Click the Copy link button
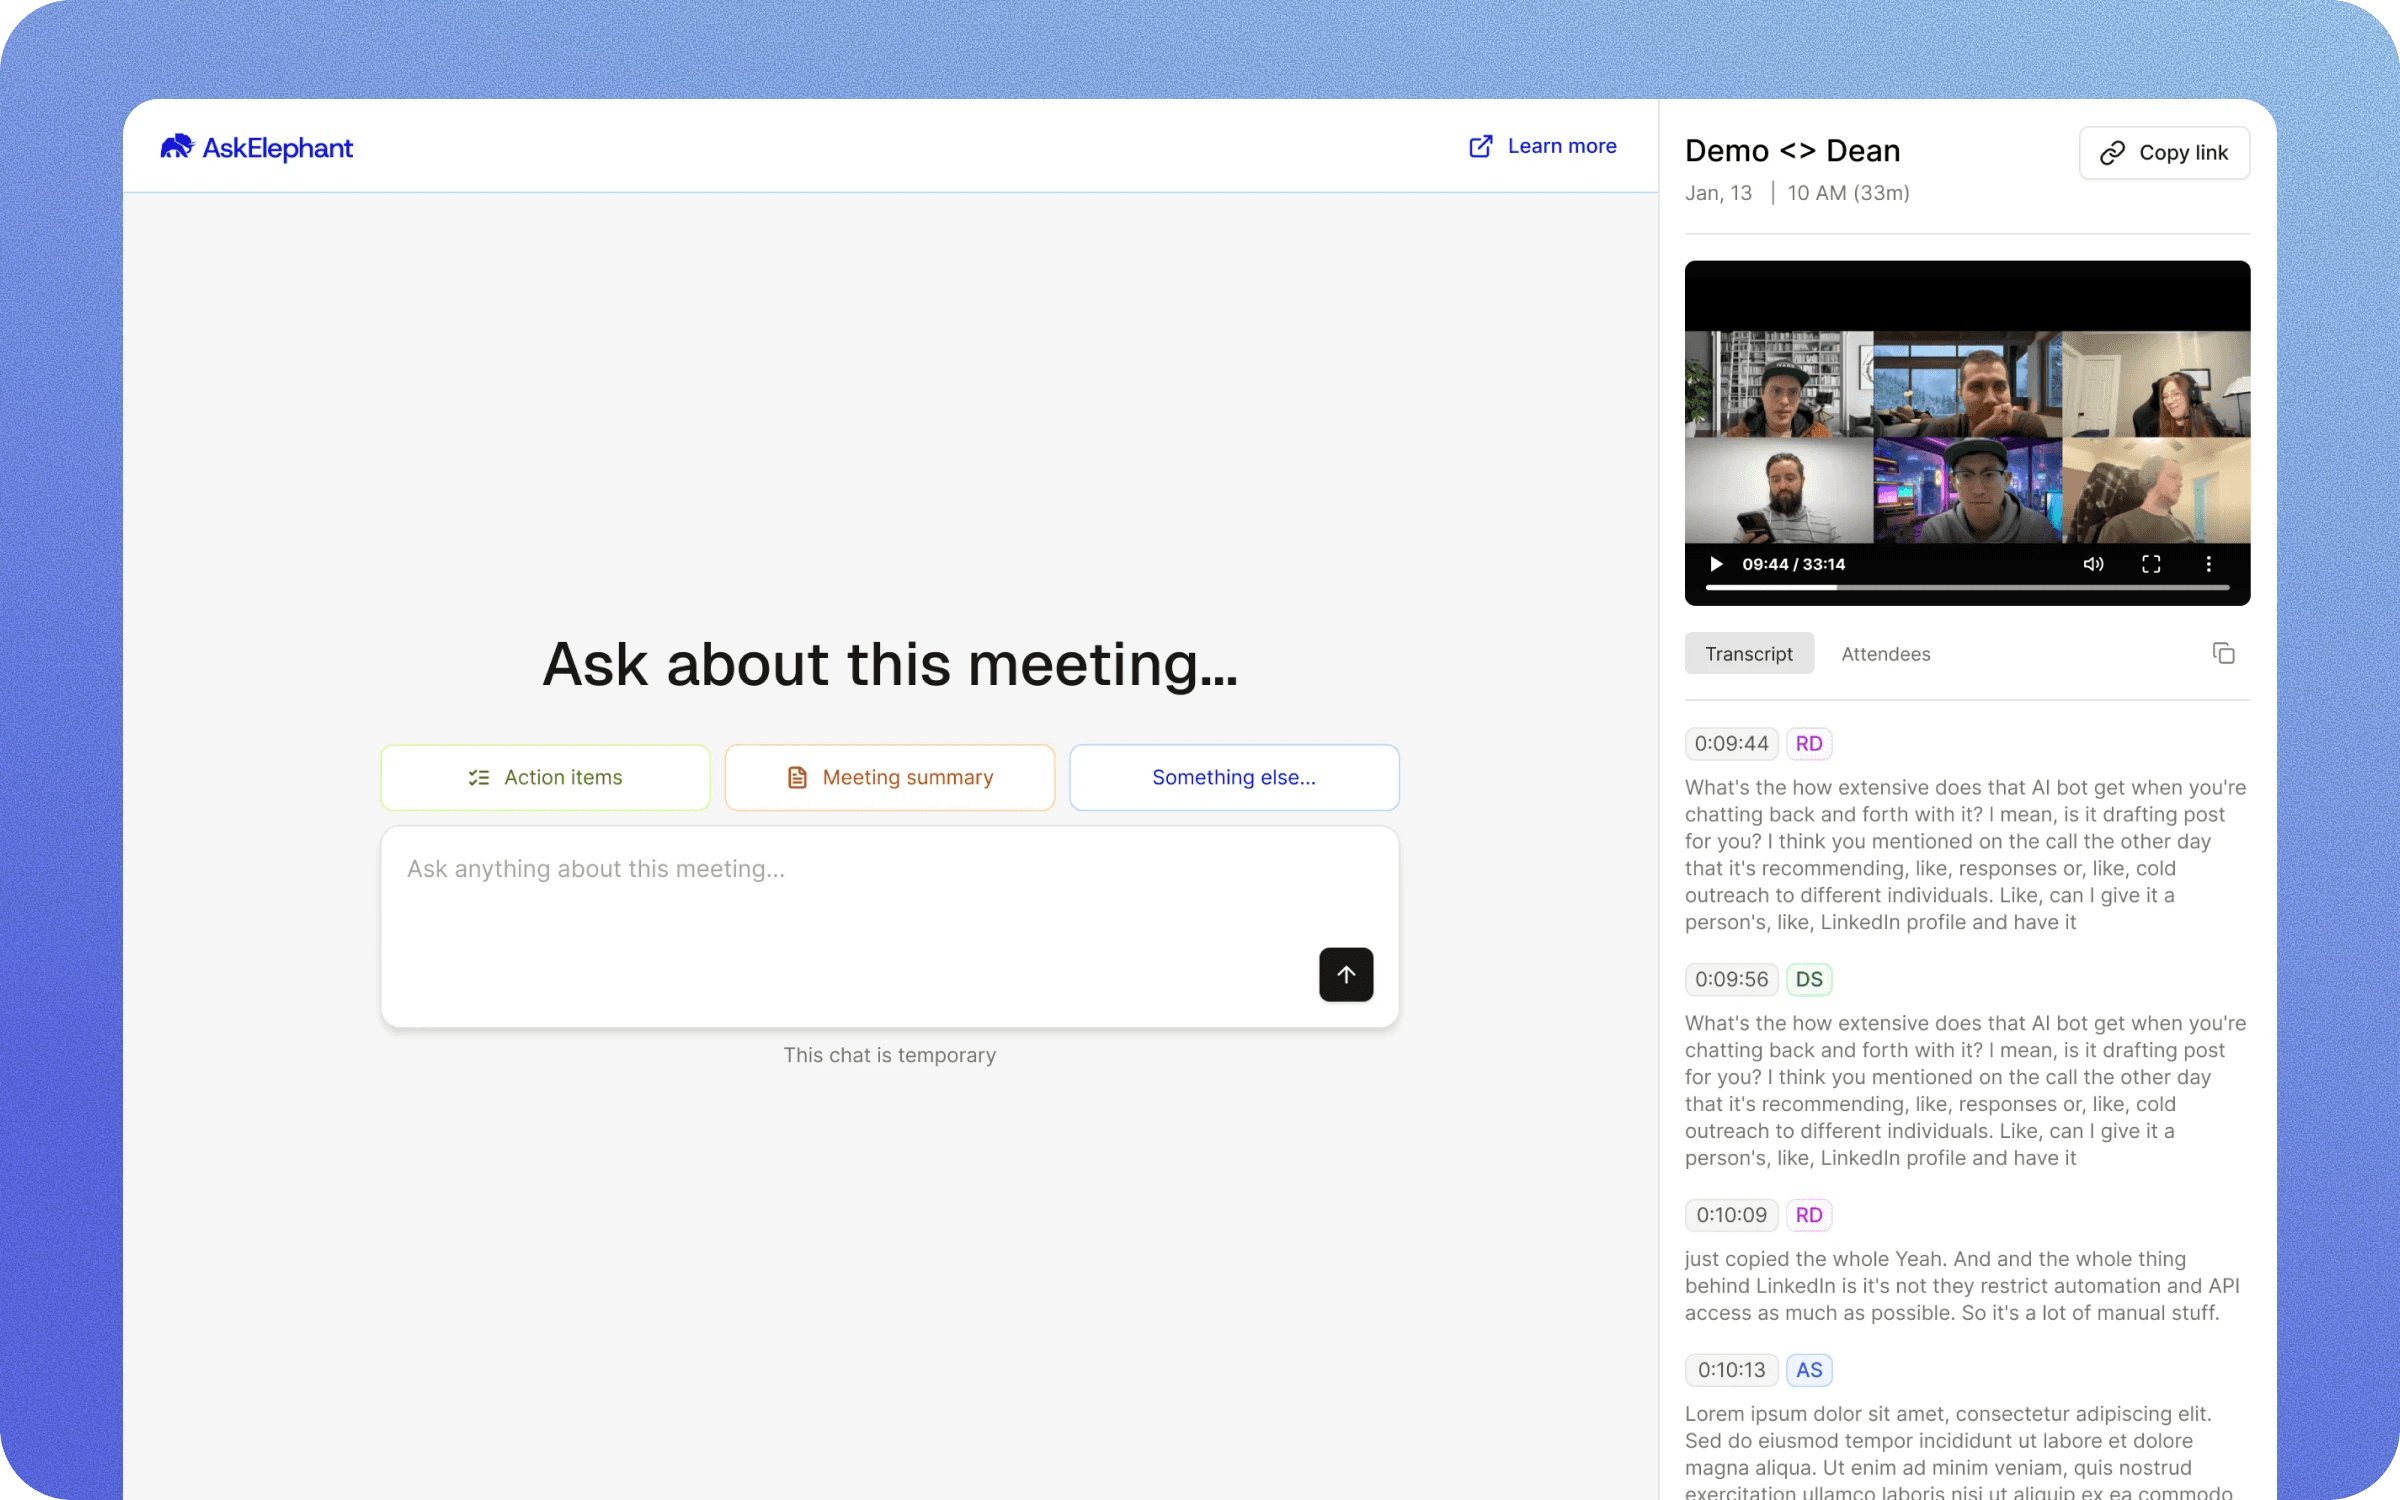Image resolution: width=2400 pixels, height=1500 pixels. (2164, 152)
